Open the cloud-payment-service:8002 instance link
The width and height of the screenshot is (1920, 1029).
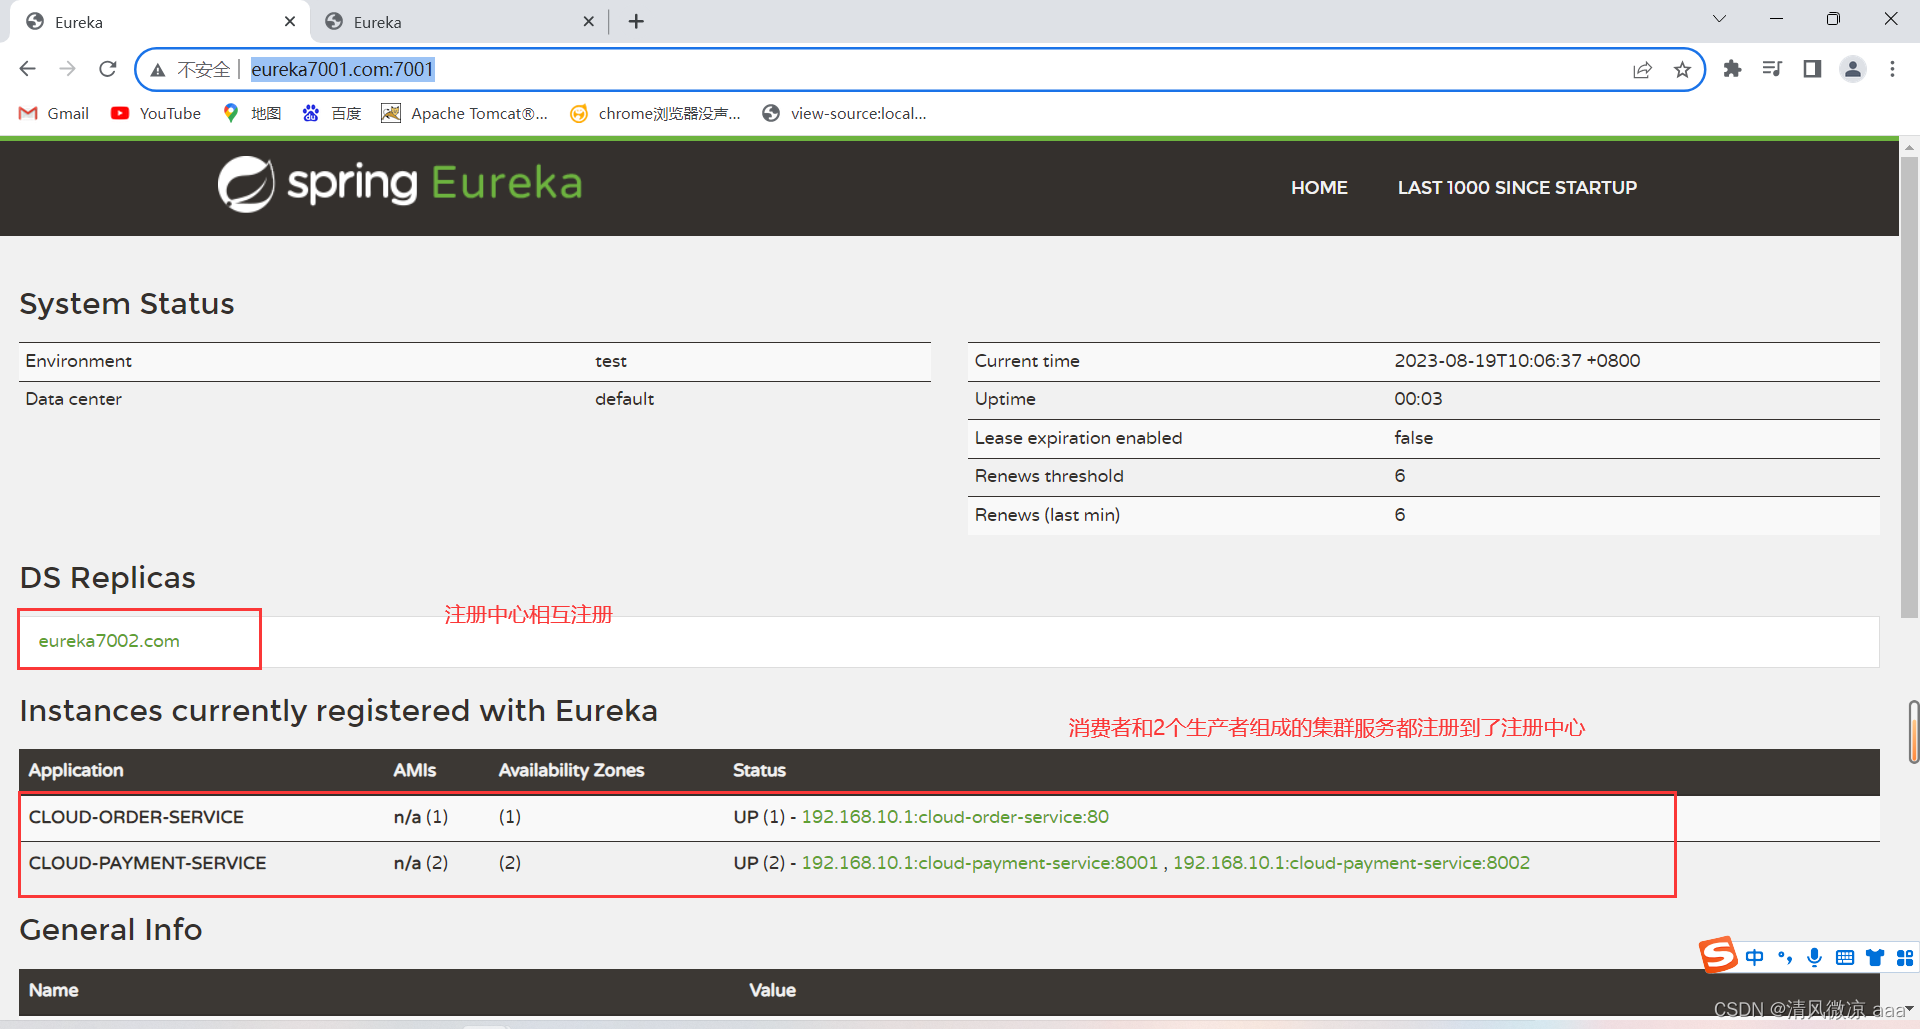pos(1351,863)
